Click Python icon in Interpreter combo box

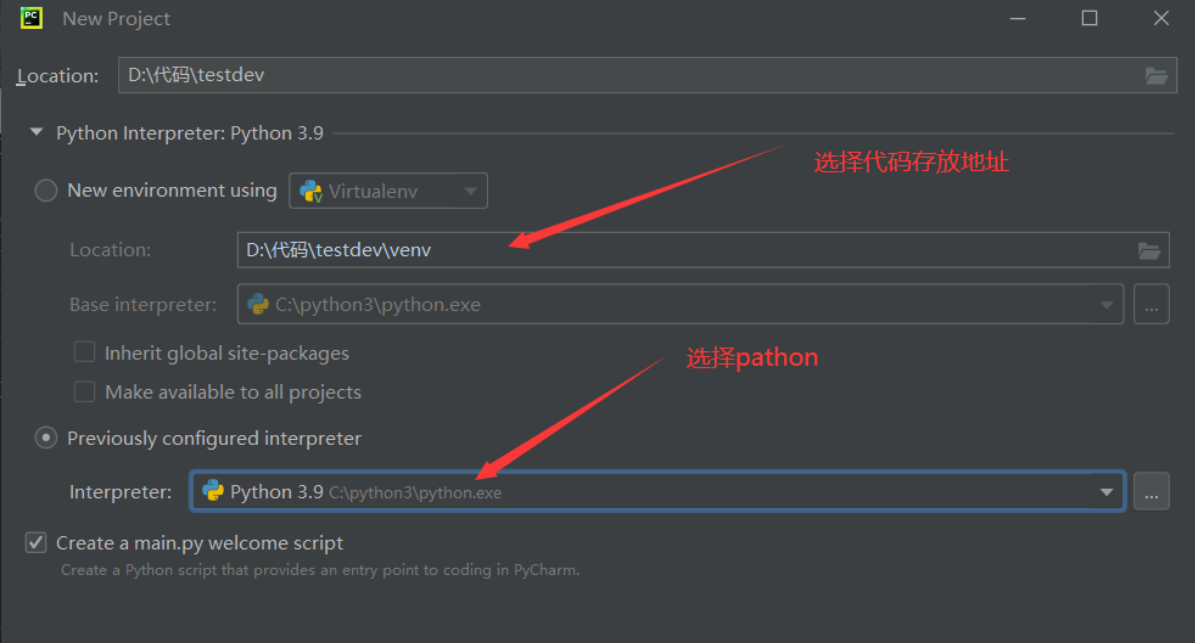coord(213,491)
